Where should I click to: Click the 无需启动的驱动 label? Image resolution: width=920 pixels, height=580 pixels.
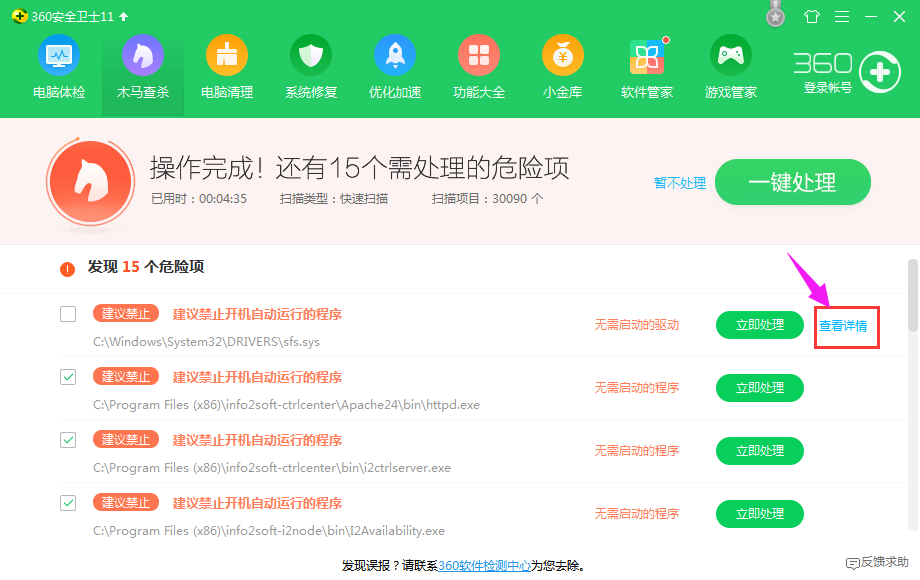coord(637,325)
